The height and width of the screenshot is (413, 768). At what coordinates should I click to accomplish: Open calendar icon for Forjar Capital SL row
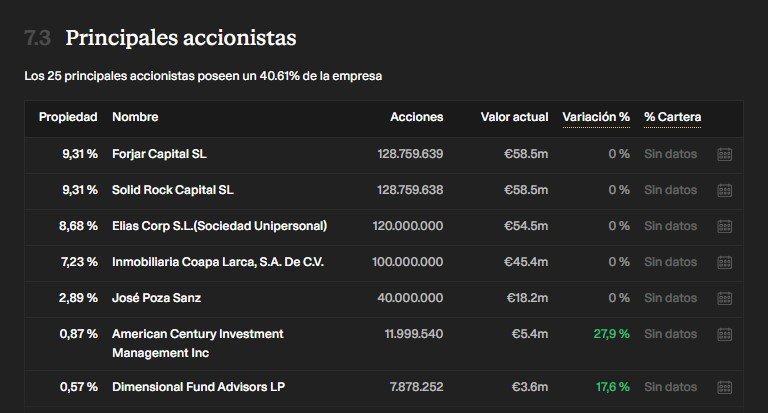[x=724, y=154]
